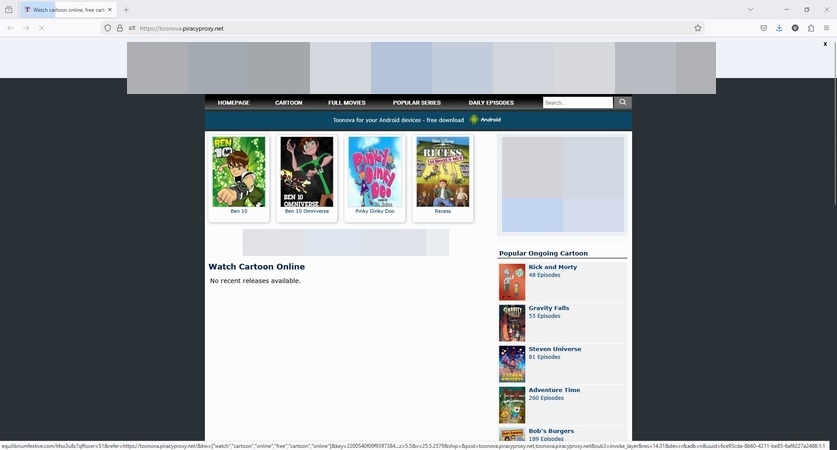Viewport: 837px width, 450px height.
Task: Open the Rick and Morty link
Action: click(x=552, y=267)
